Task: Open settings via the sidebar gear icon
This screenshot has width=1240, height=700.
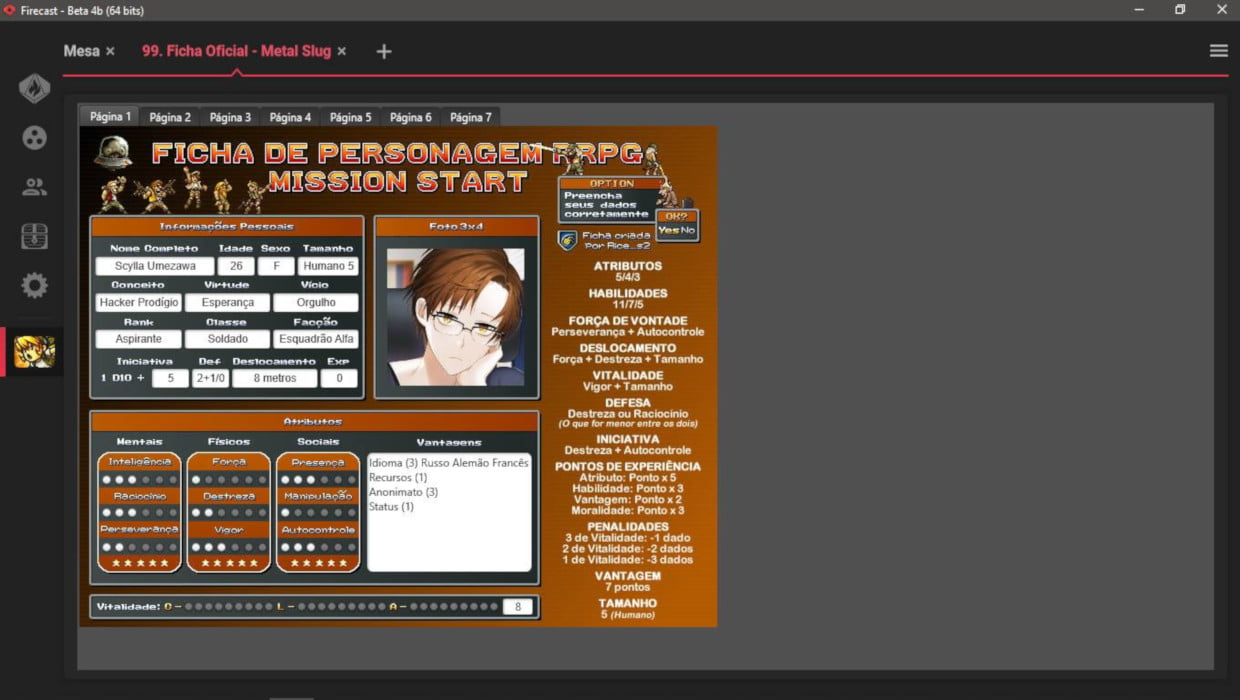Action: 35,286
